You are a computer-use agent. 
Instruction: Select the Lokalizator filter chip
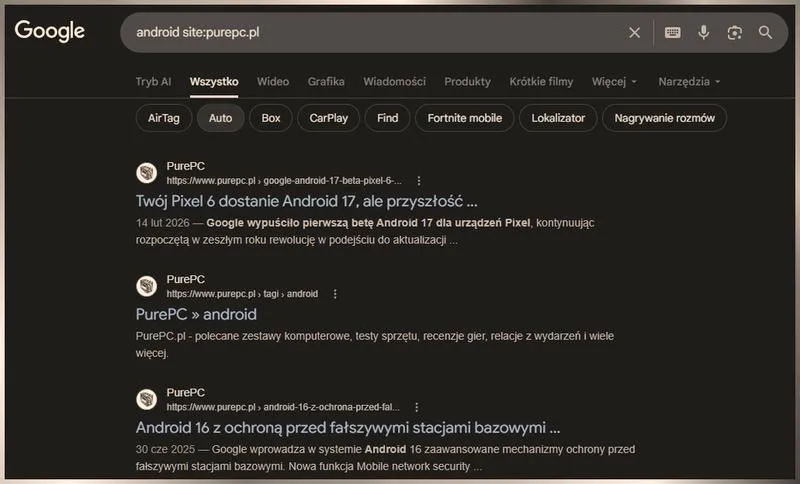(x=558, y=118)
